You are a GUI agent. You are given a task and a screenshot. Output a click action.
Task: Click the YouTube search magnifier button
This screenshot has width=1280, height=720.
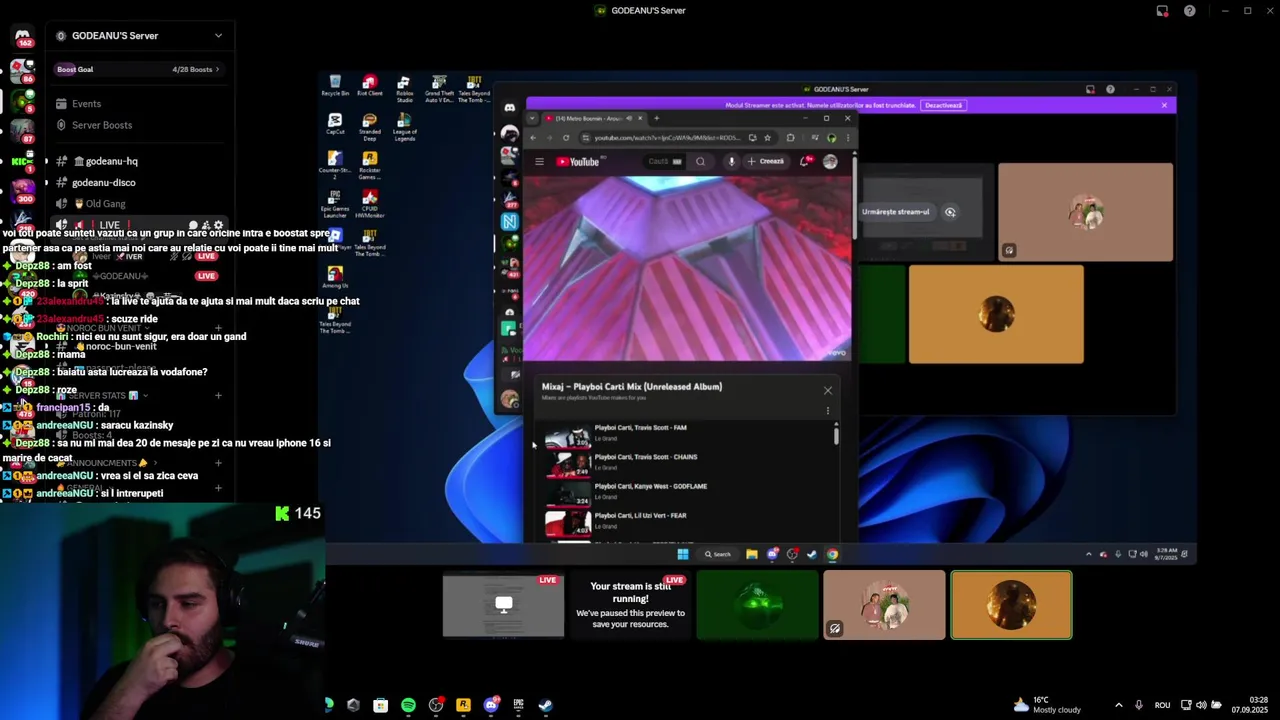pos(700,162)
